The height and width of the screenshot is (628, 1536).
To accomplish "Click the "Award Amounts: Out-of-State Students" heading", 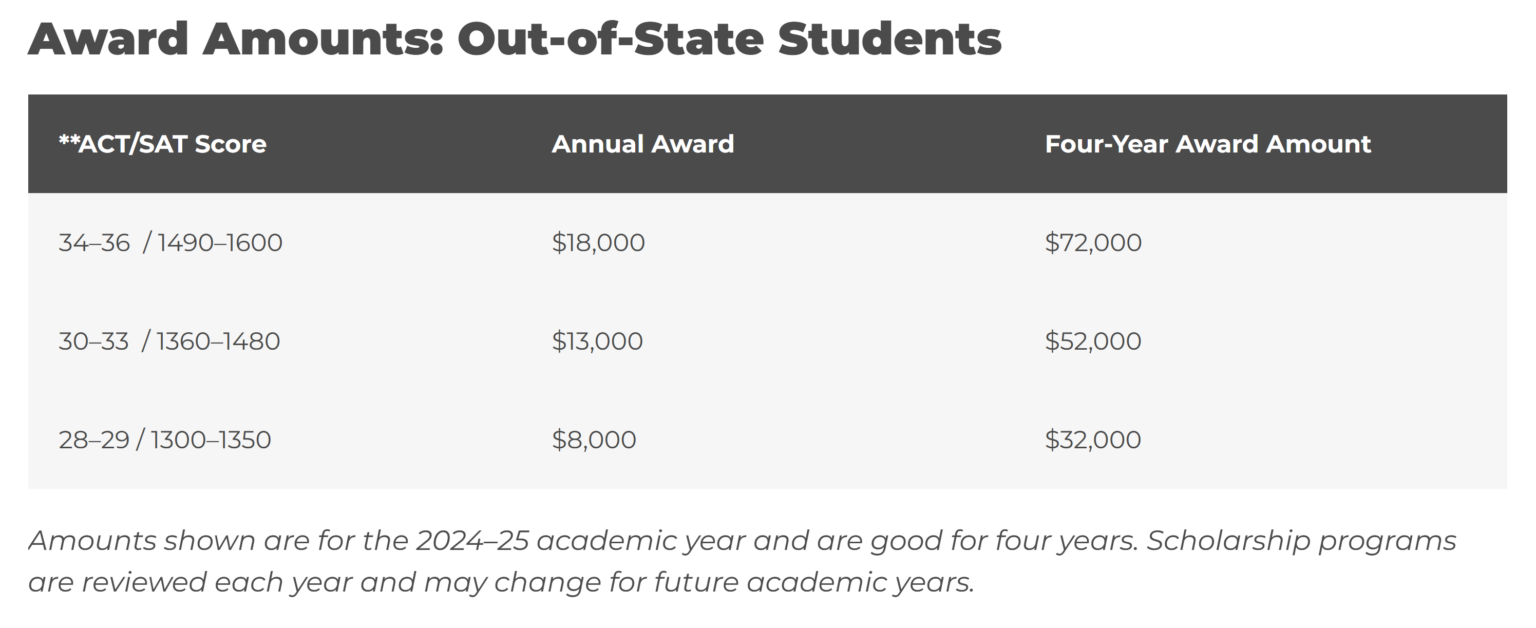I will (514, 39).
